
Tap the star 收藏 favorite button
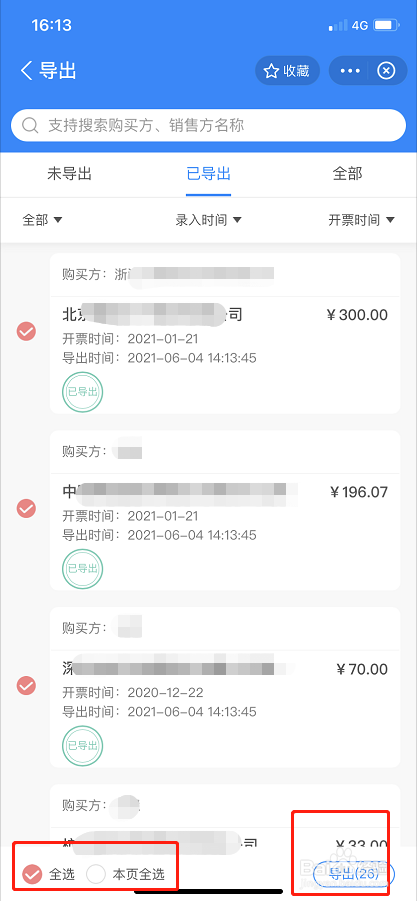point(287,71)
